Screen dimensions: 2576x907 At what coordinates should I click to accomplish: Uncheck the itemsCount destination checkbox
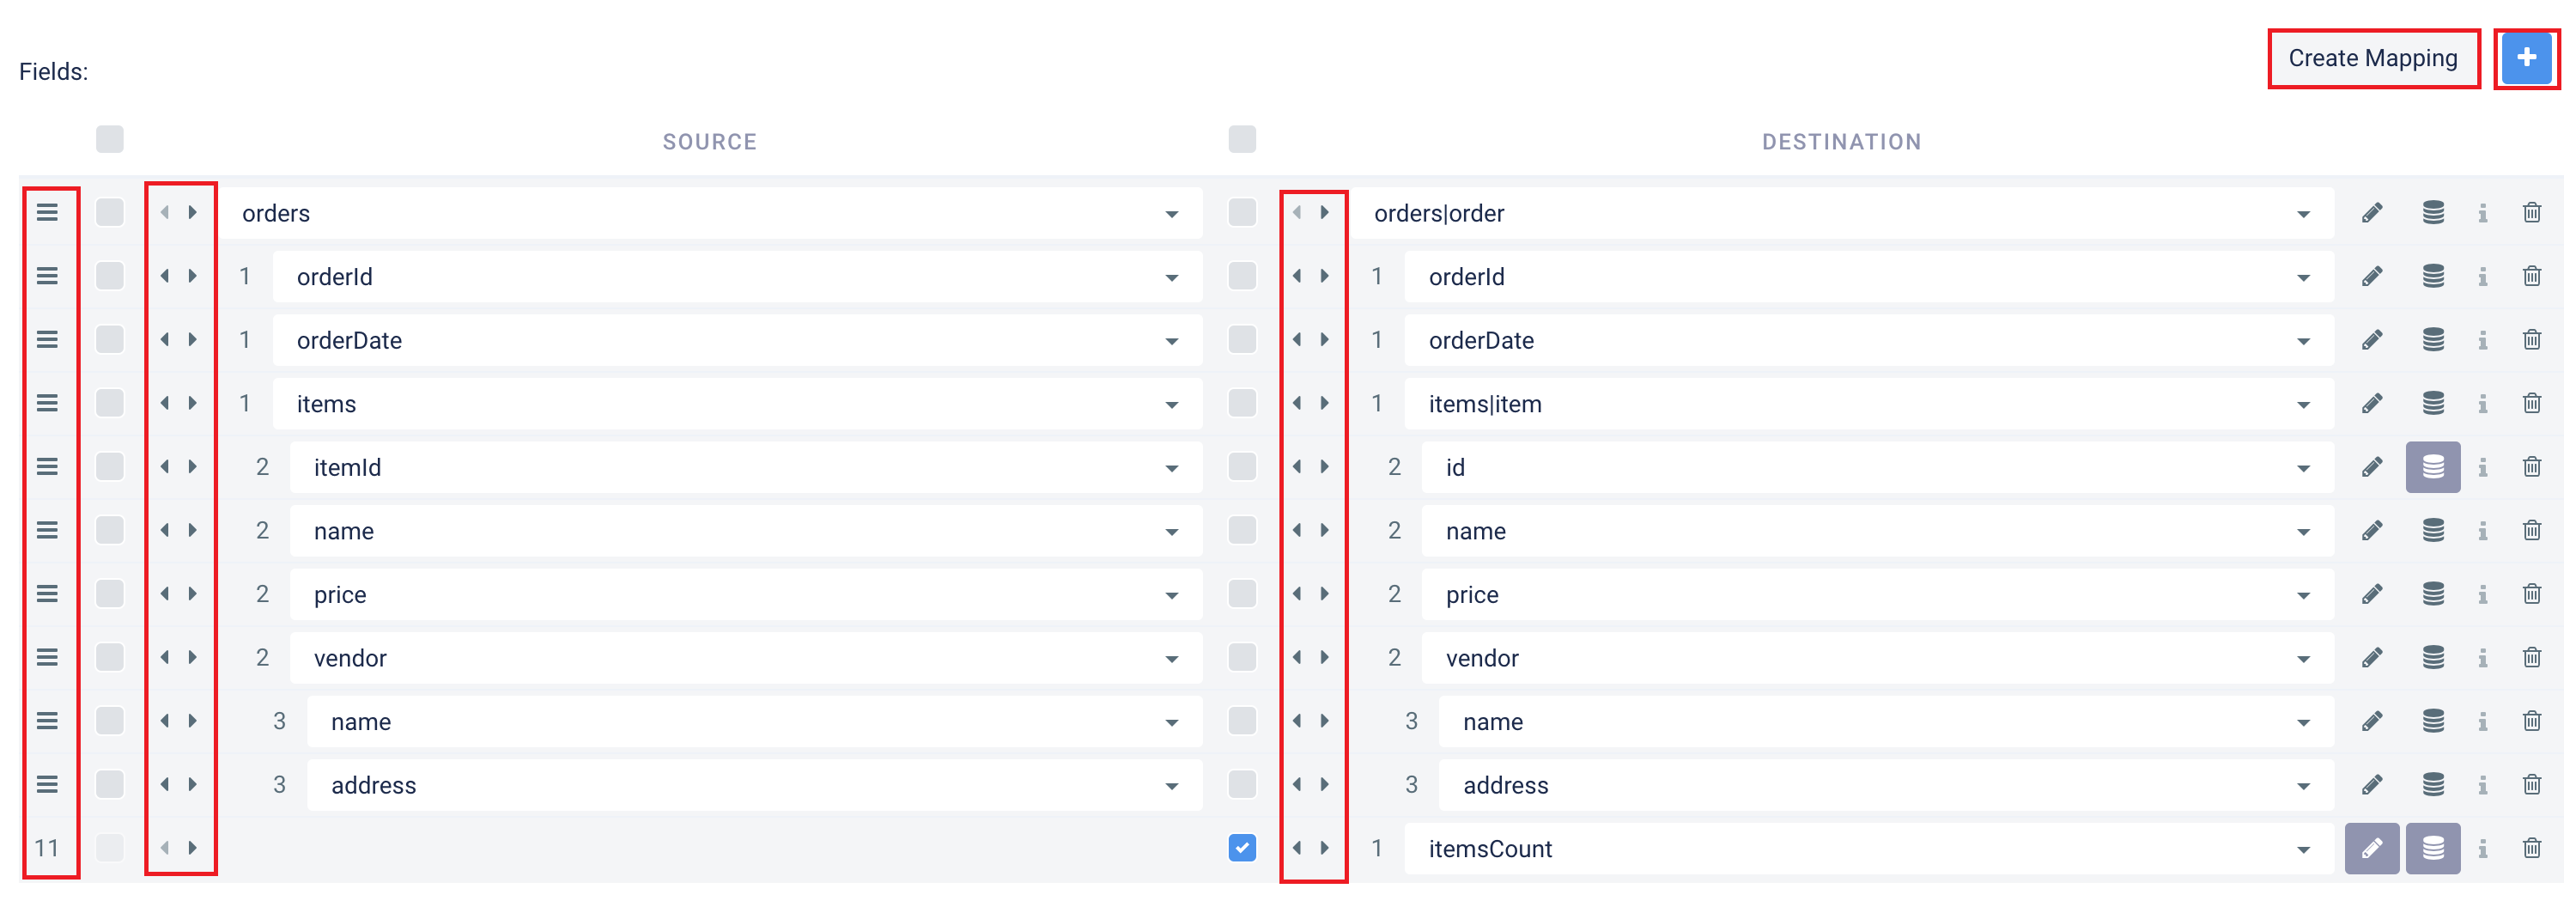coord(1241,848)
